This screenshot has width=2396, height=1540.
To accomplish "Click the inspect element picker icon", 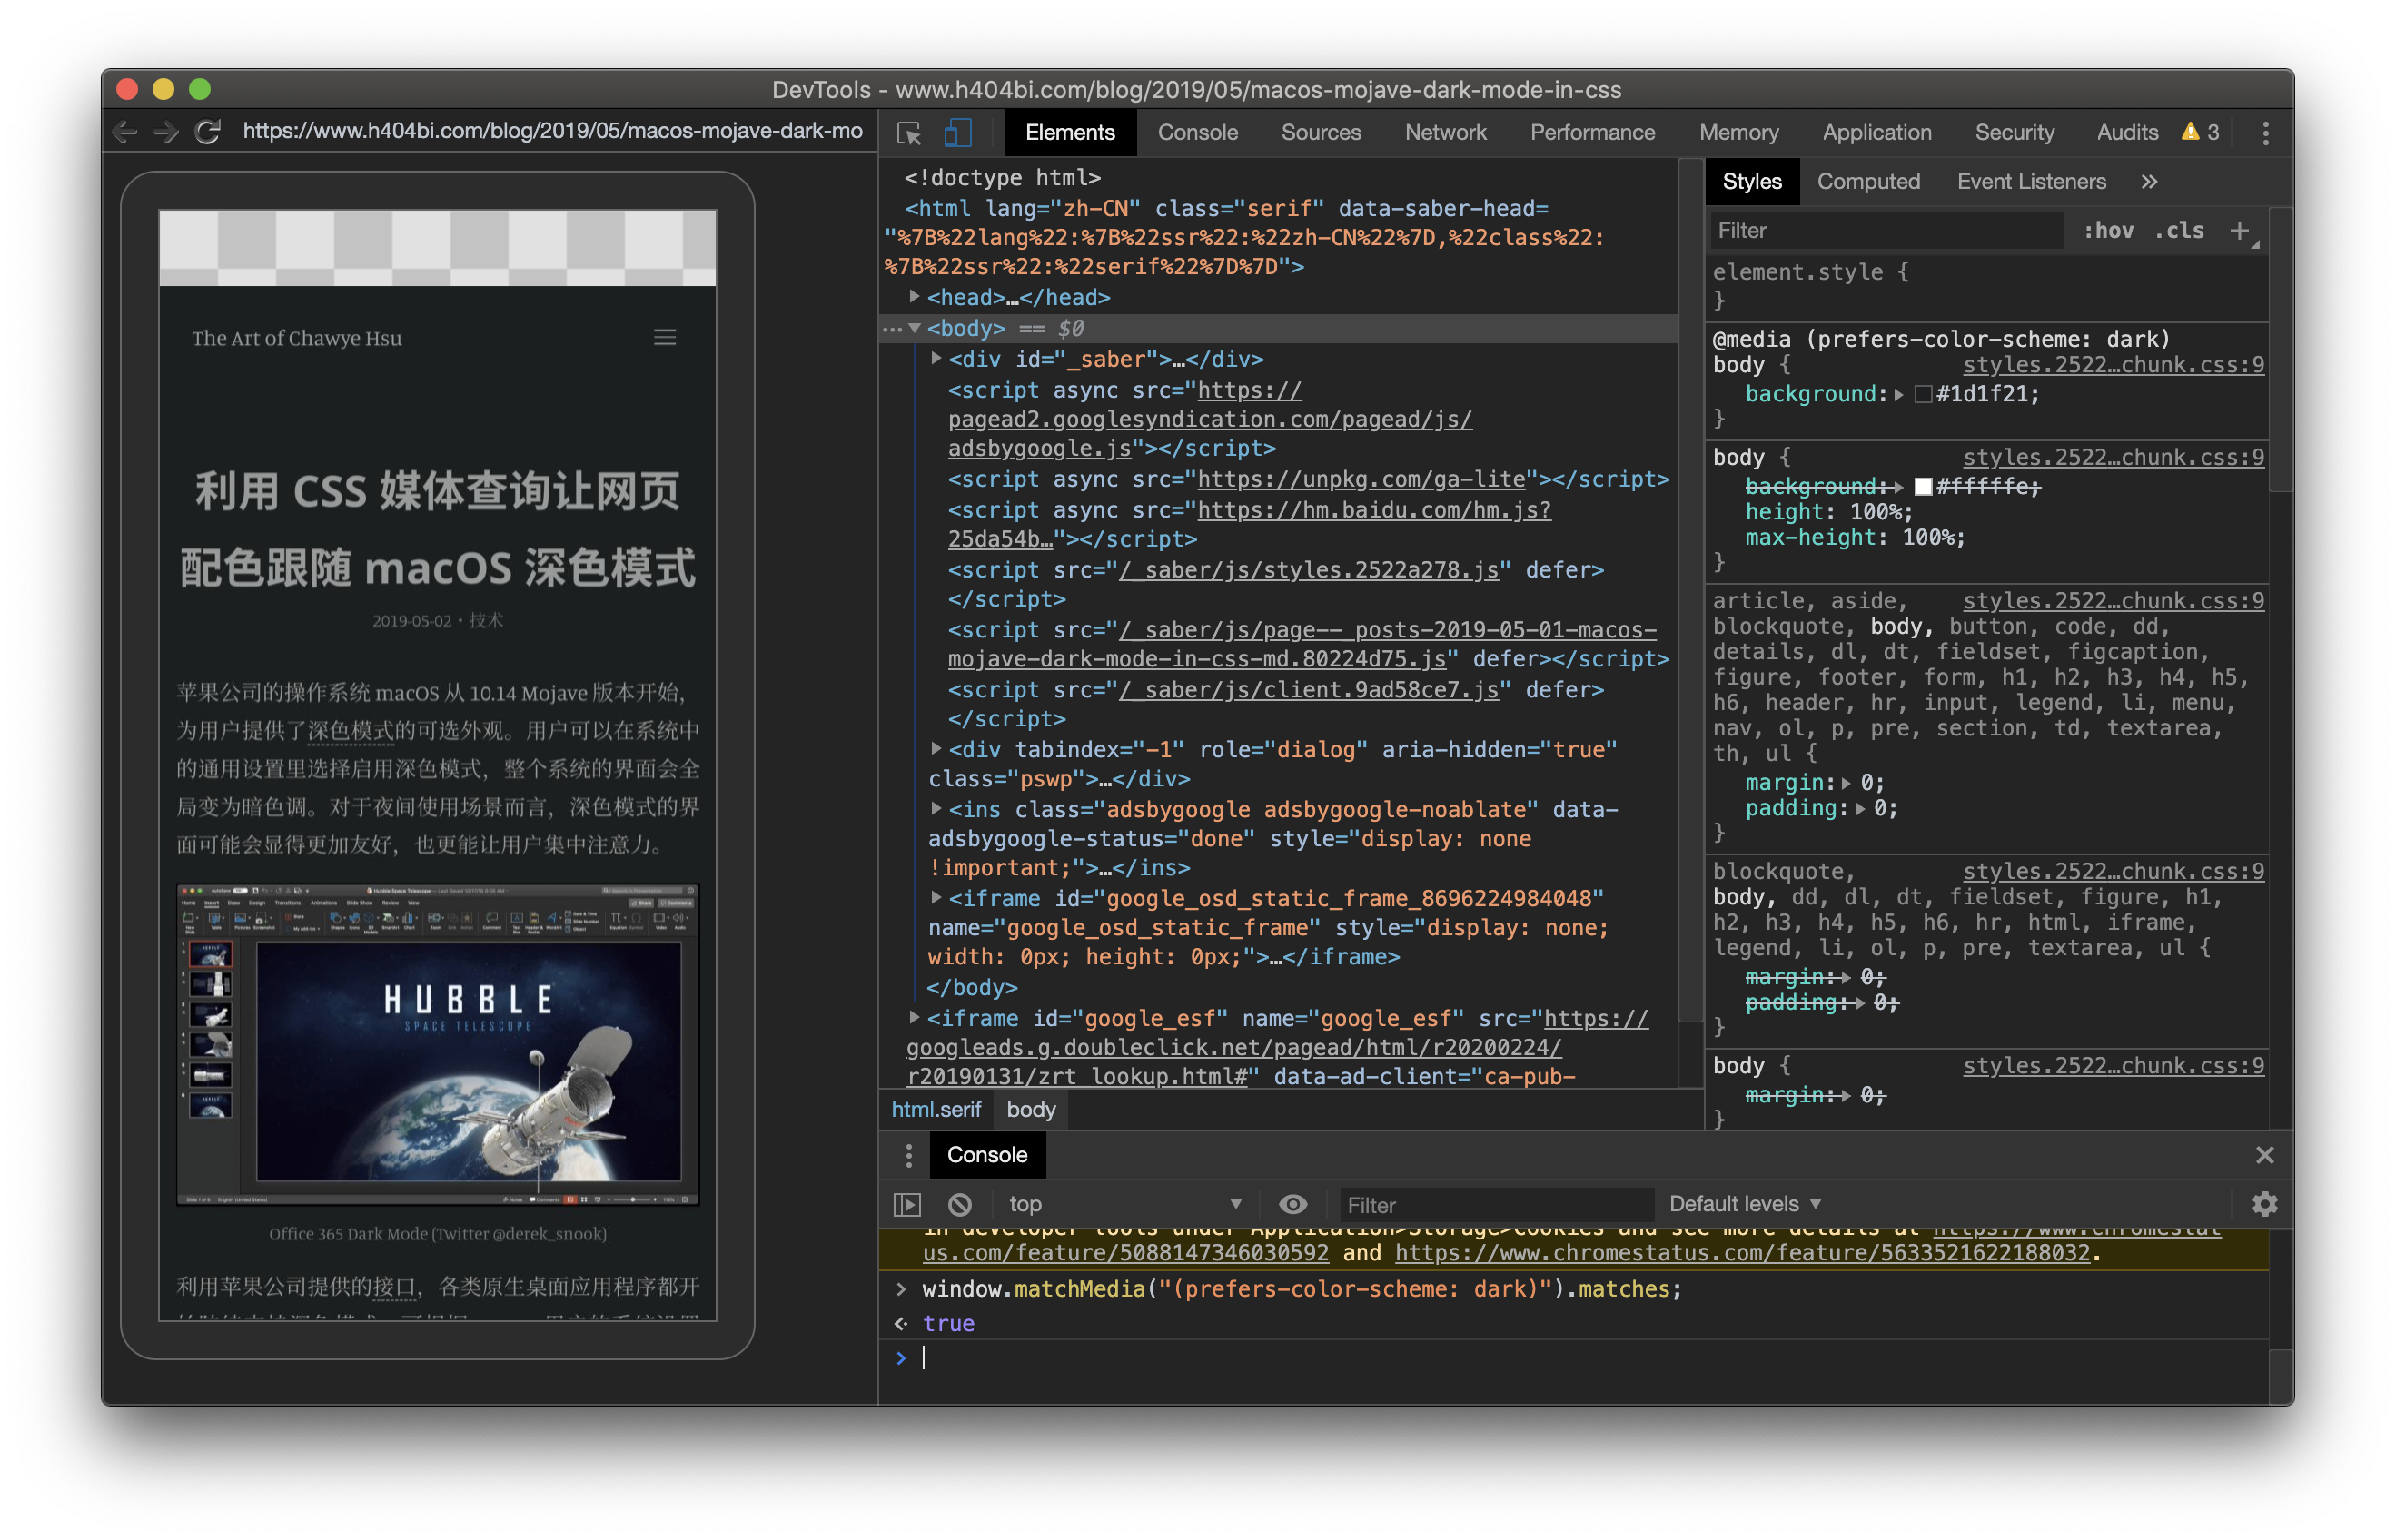I will [x=909, y=133].
